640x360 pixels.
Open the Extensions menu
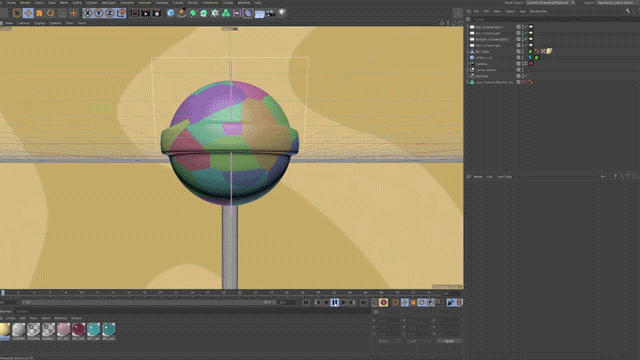[x=211, y=2]
